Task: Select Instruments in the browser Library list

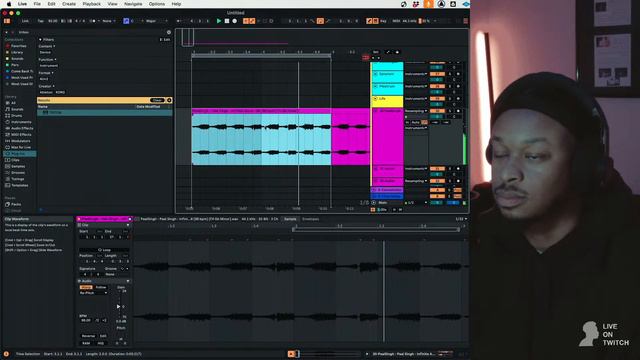Action: [21, 122]
